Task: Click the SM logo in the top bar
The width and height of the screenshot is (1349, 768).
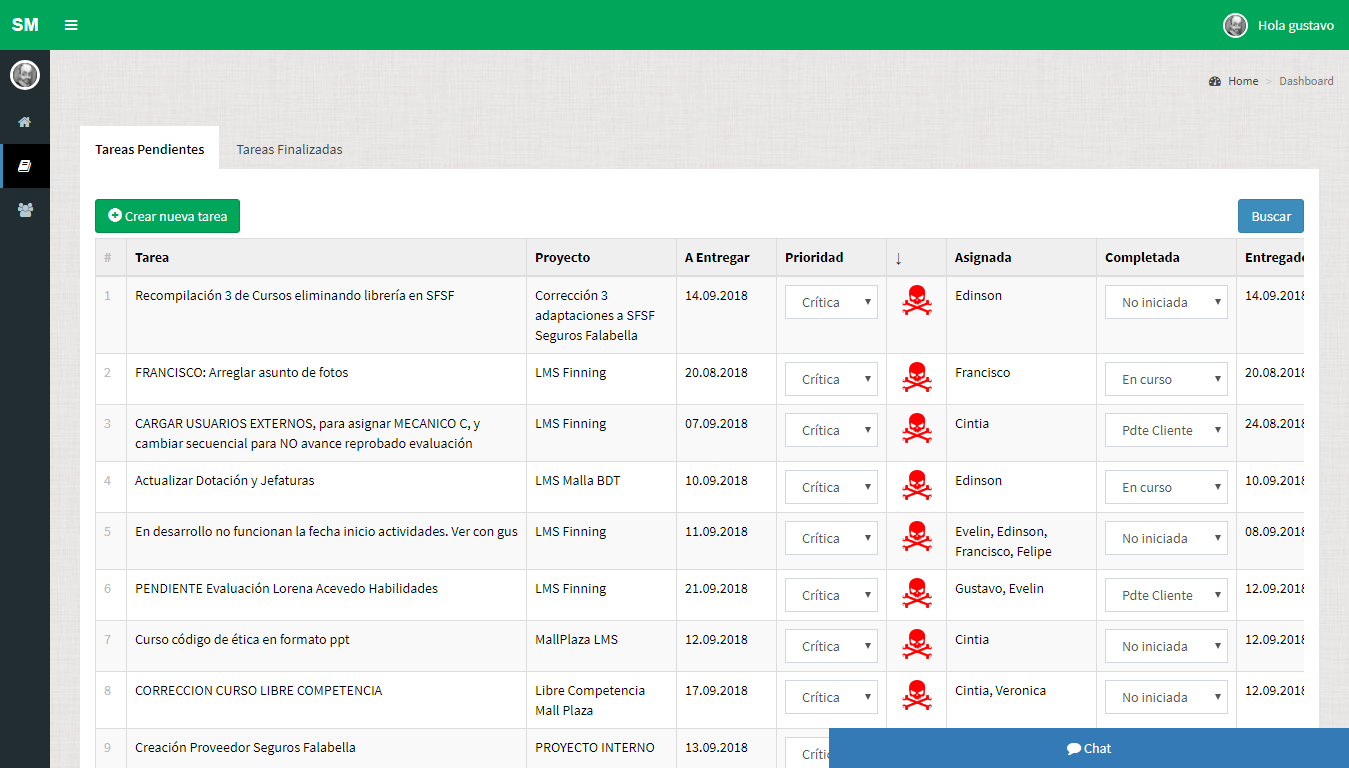Action: click(x=25, y=25)
